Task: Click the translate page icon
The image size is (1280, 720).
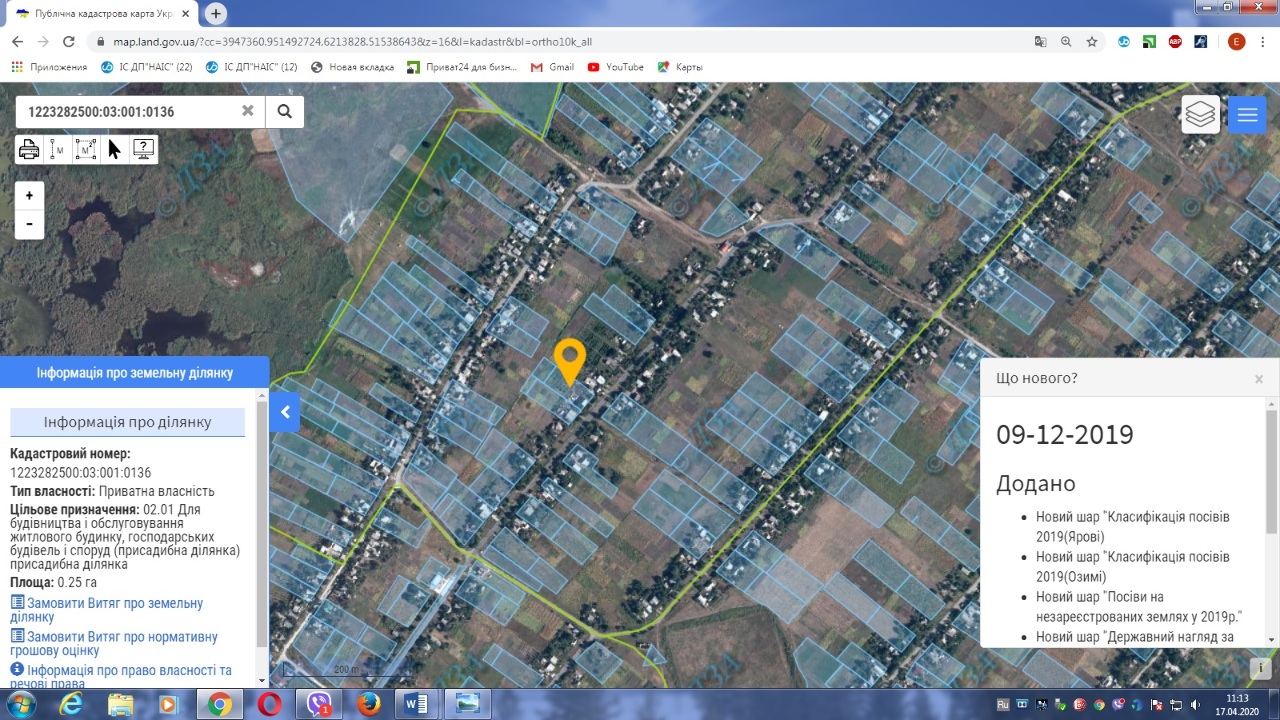Action: click(1041, 42)
